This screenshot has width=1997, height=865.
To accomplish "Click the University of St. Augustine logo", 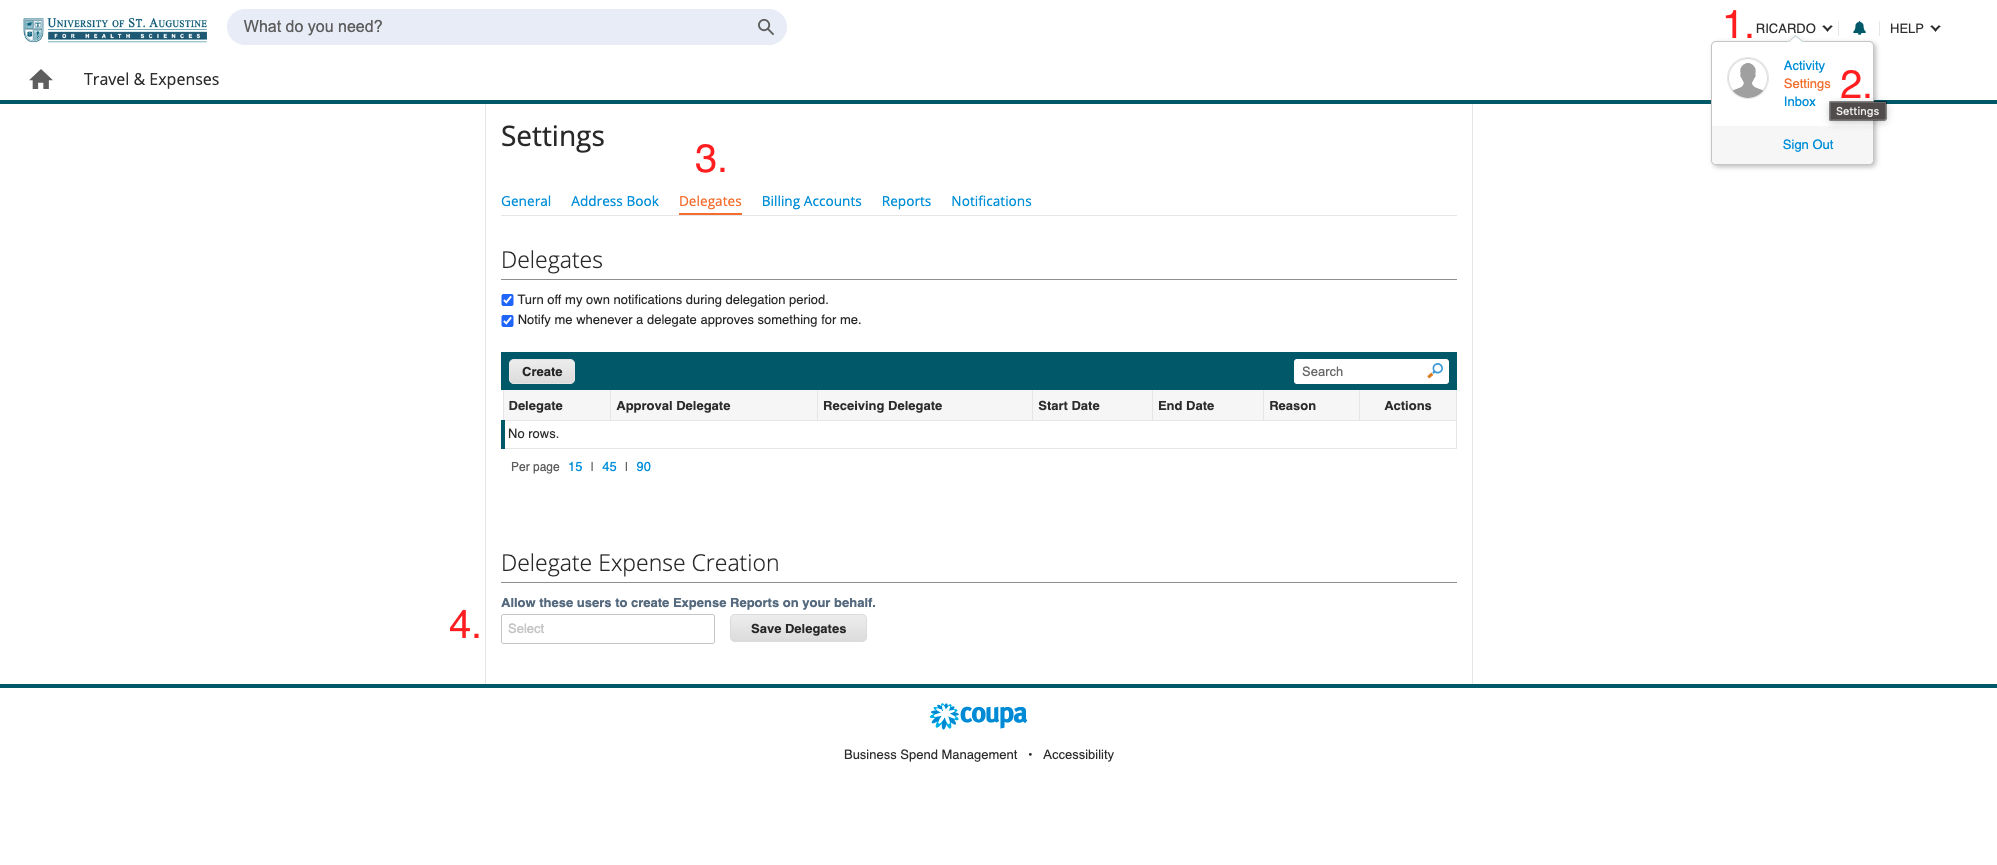I will [116, 29].
